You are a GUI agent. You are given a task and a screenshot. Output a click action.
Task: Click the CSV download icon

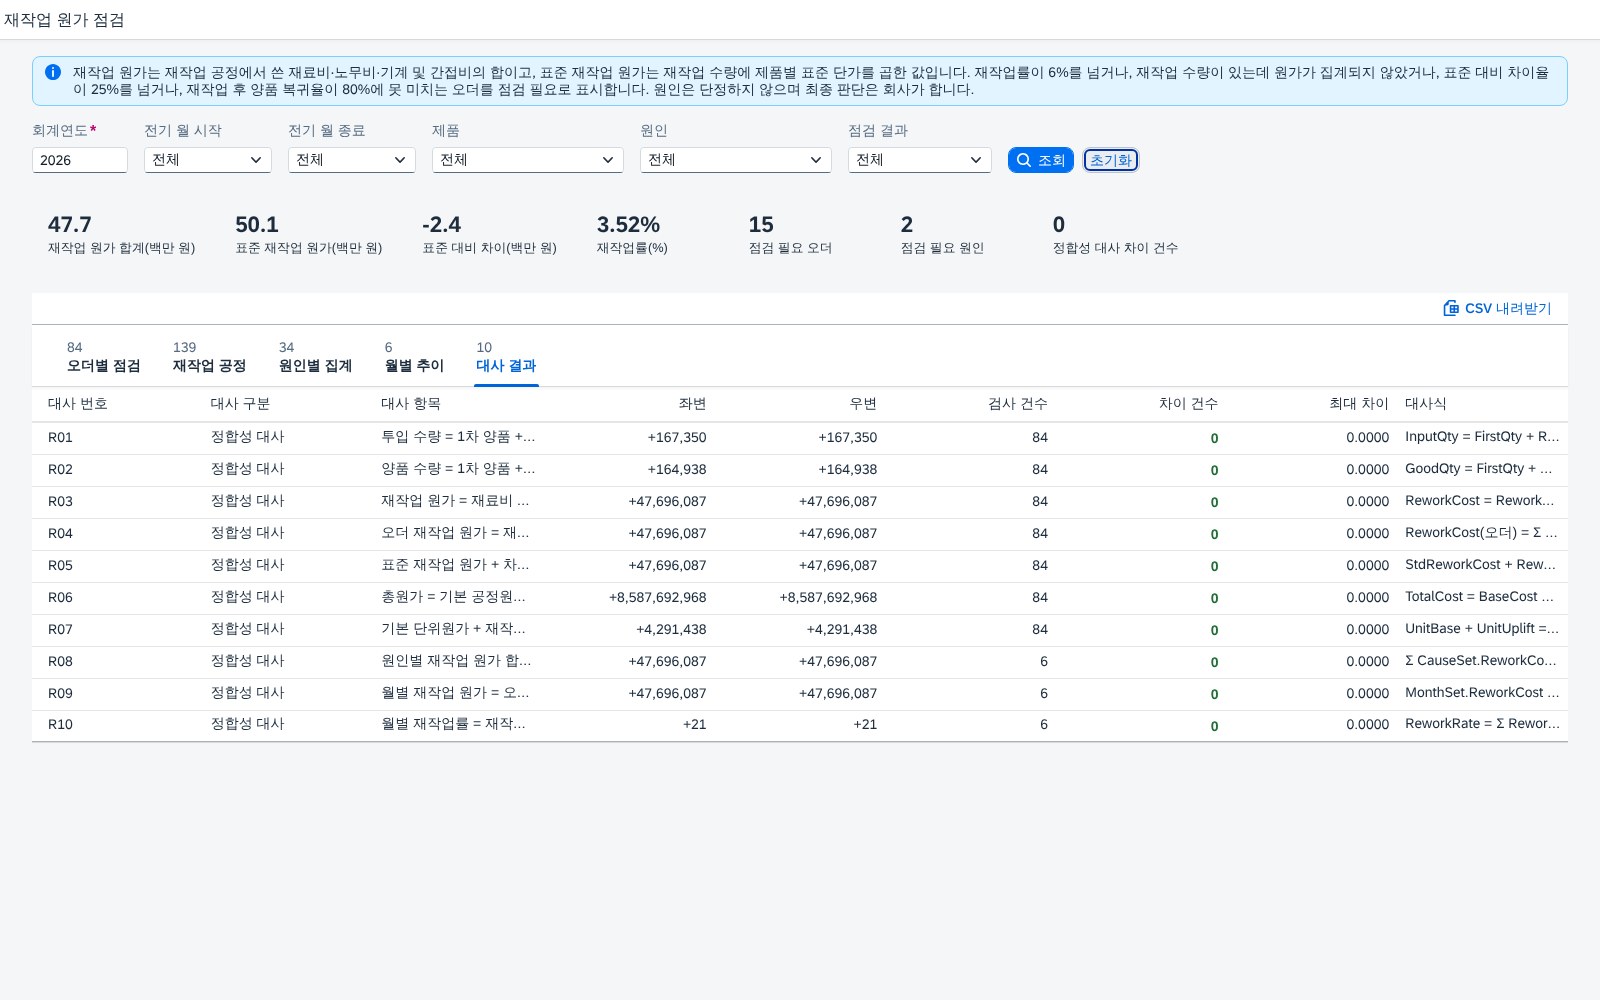pos(1451,308)
